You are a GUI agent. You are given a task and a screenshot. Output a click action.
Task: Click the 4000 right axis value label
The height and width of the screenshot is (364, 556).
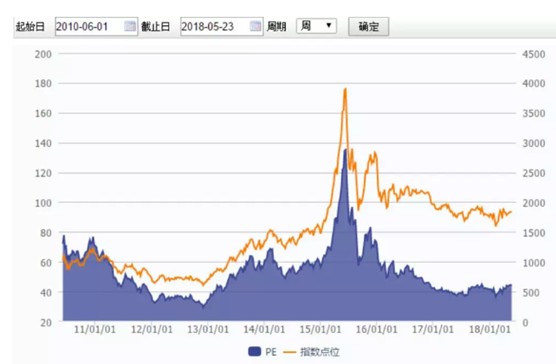(534, 84)
